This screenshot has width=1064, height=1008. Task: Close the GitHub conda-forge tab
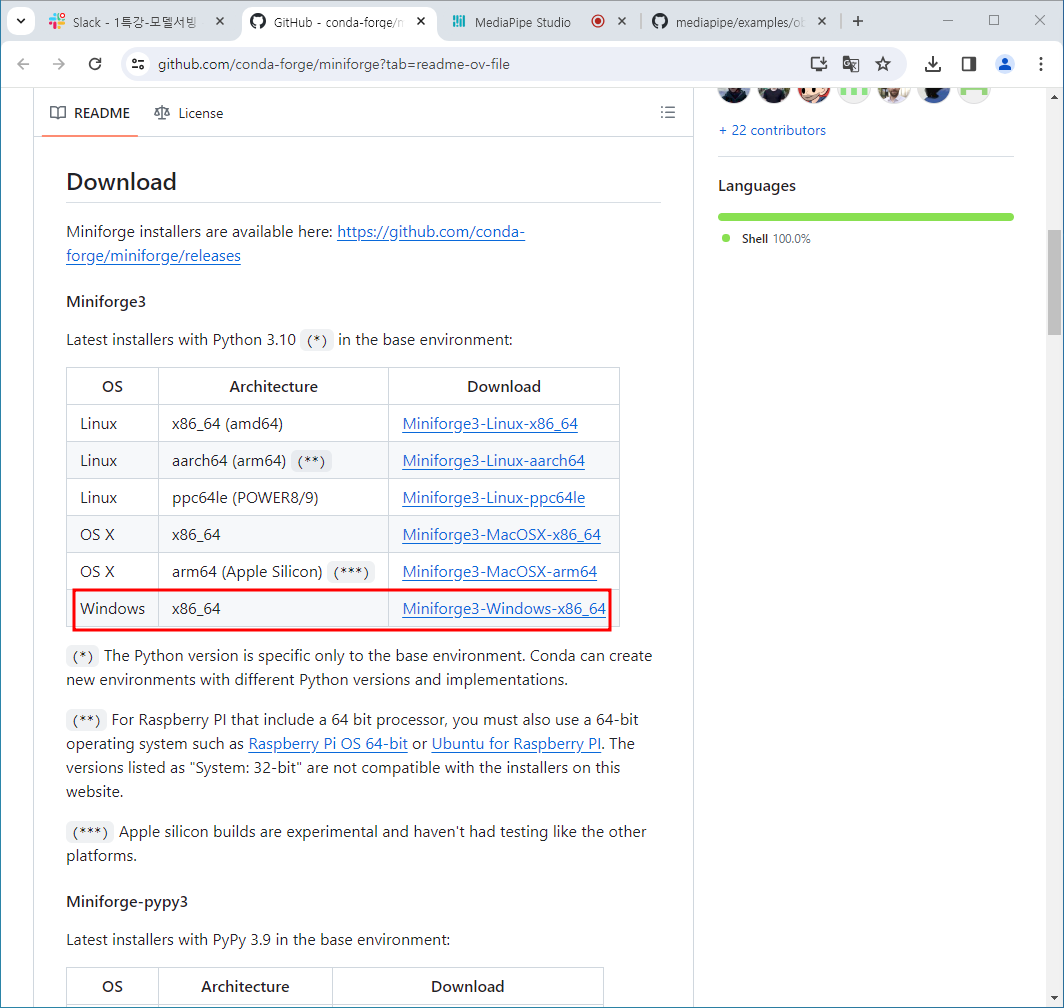[x=421, y=22]
